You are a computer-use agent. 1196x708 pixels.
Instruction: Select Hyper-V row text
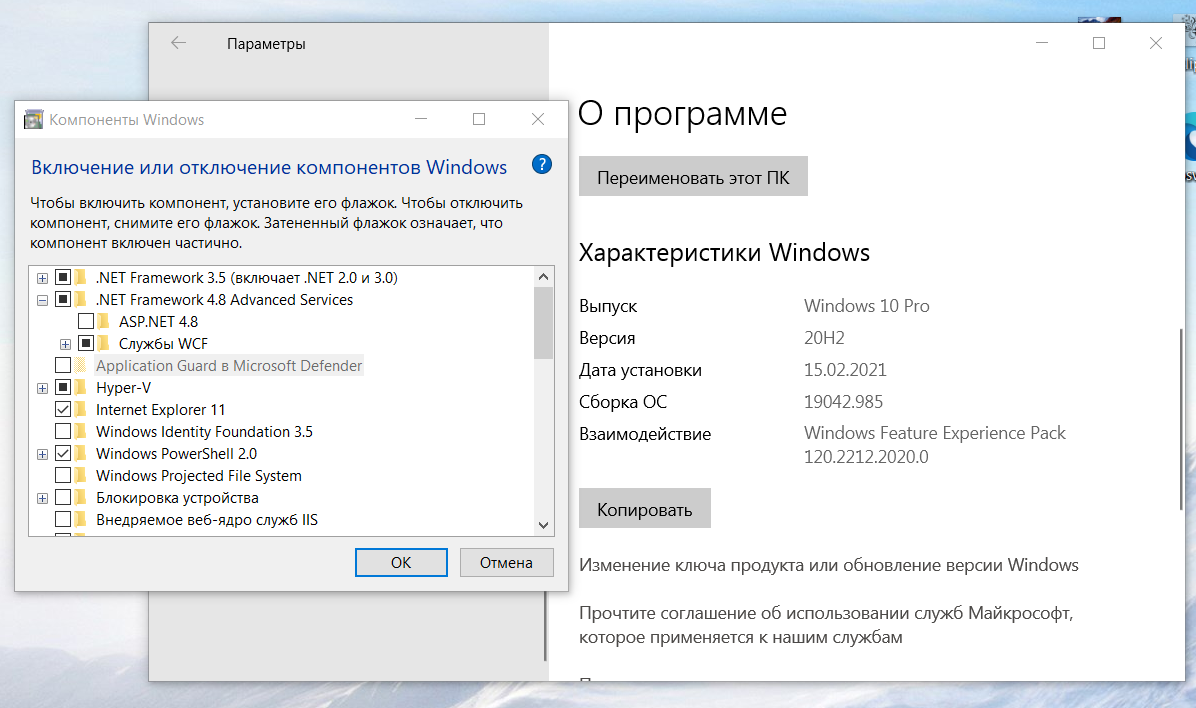(124, 388)
